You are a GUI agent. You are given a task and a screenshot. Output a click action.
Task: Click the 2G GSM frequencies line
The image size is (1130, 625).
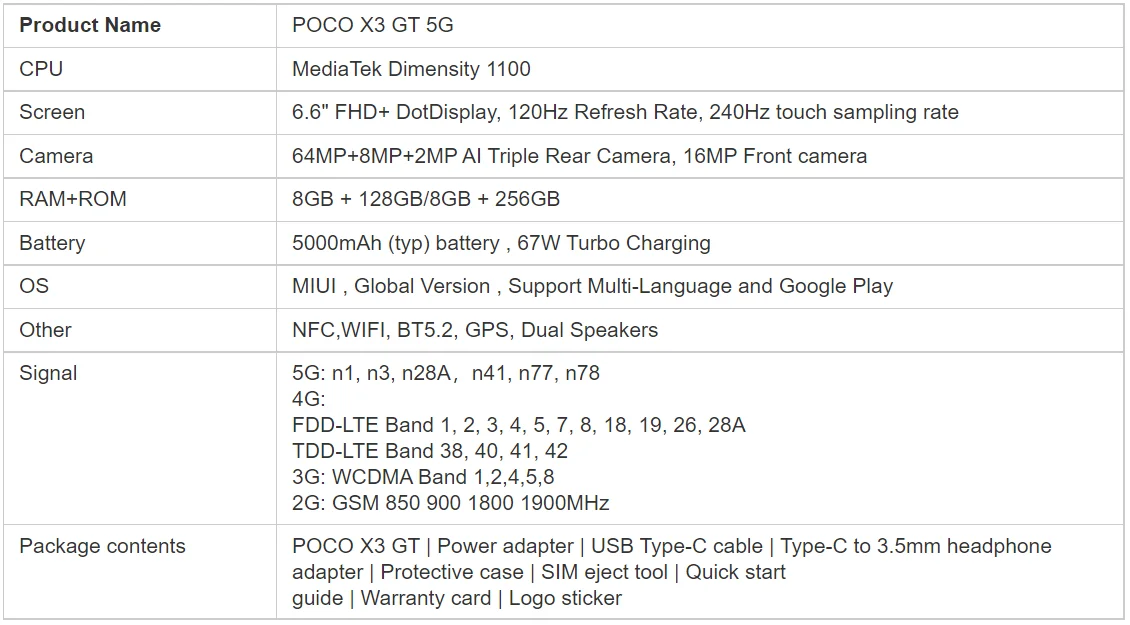[x=450, y=503]
